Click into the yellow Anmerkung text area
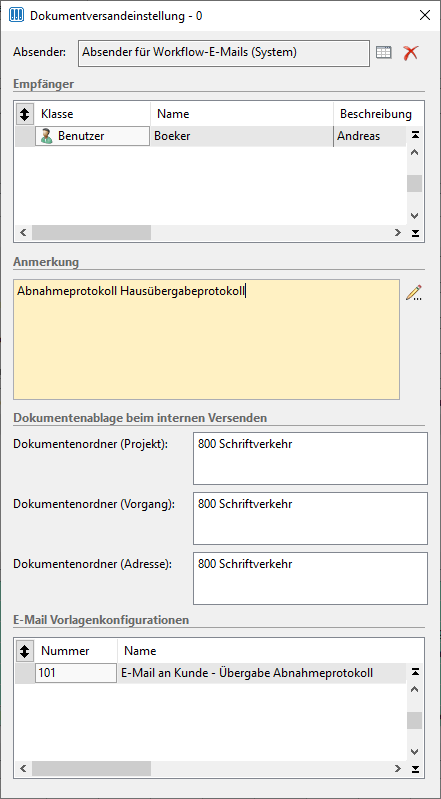The width and height of the screenshot is (441, 799). point(206,339)
